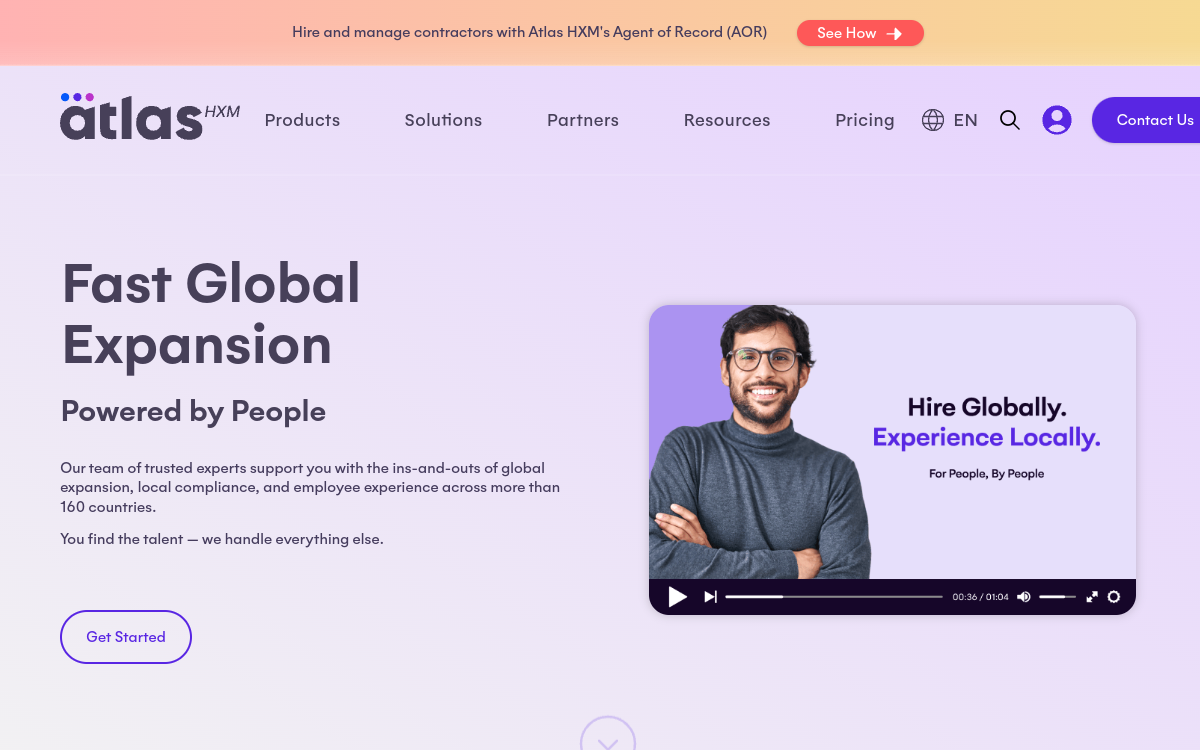
Task: Go to the Pricing page
Action: [x=865, y=120]
